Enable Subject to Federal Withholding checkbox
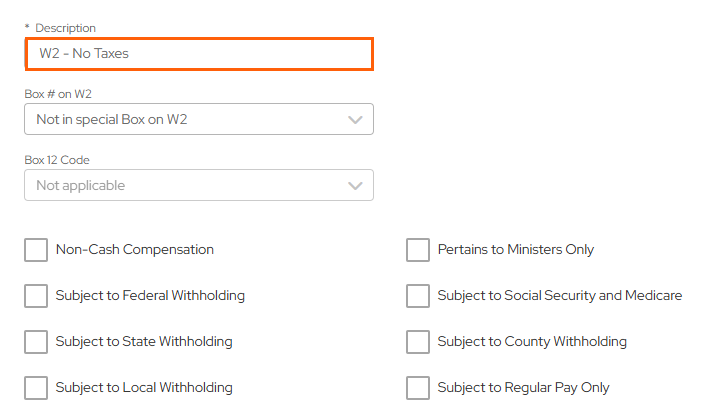The width and height of the screenshot is (703, 416). coord(36,296)
